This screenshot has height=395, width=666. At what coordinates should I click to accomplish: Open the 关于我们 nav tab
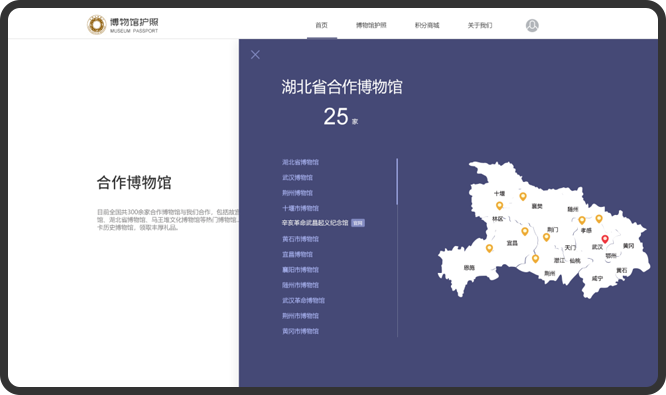(480, 25)
